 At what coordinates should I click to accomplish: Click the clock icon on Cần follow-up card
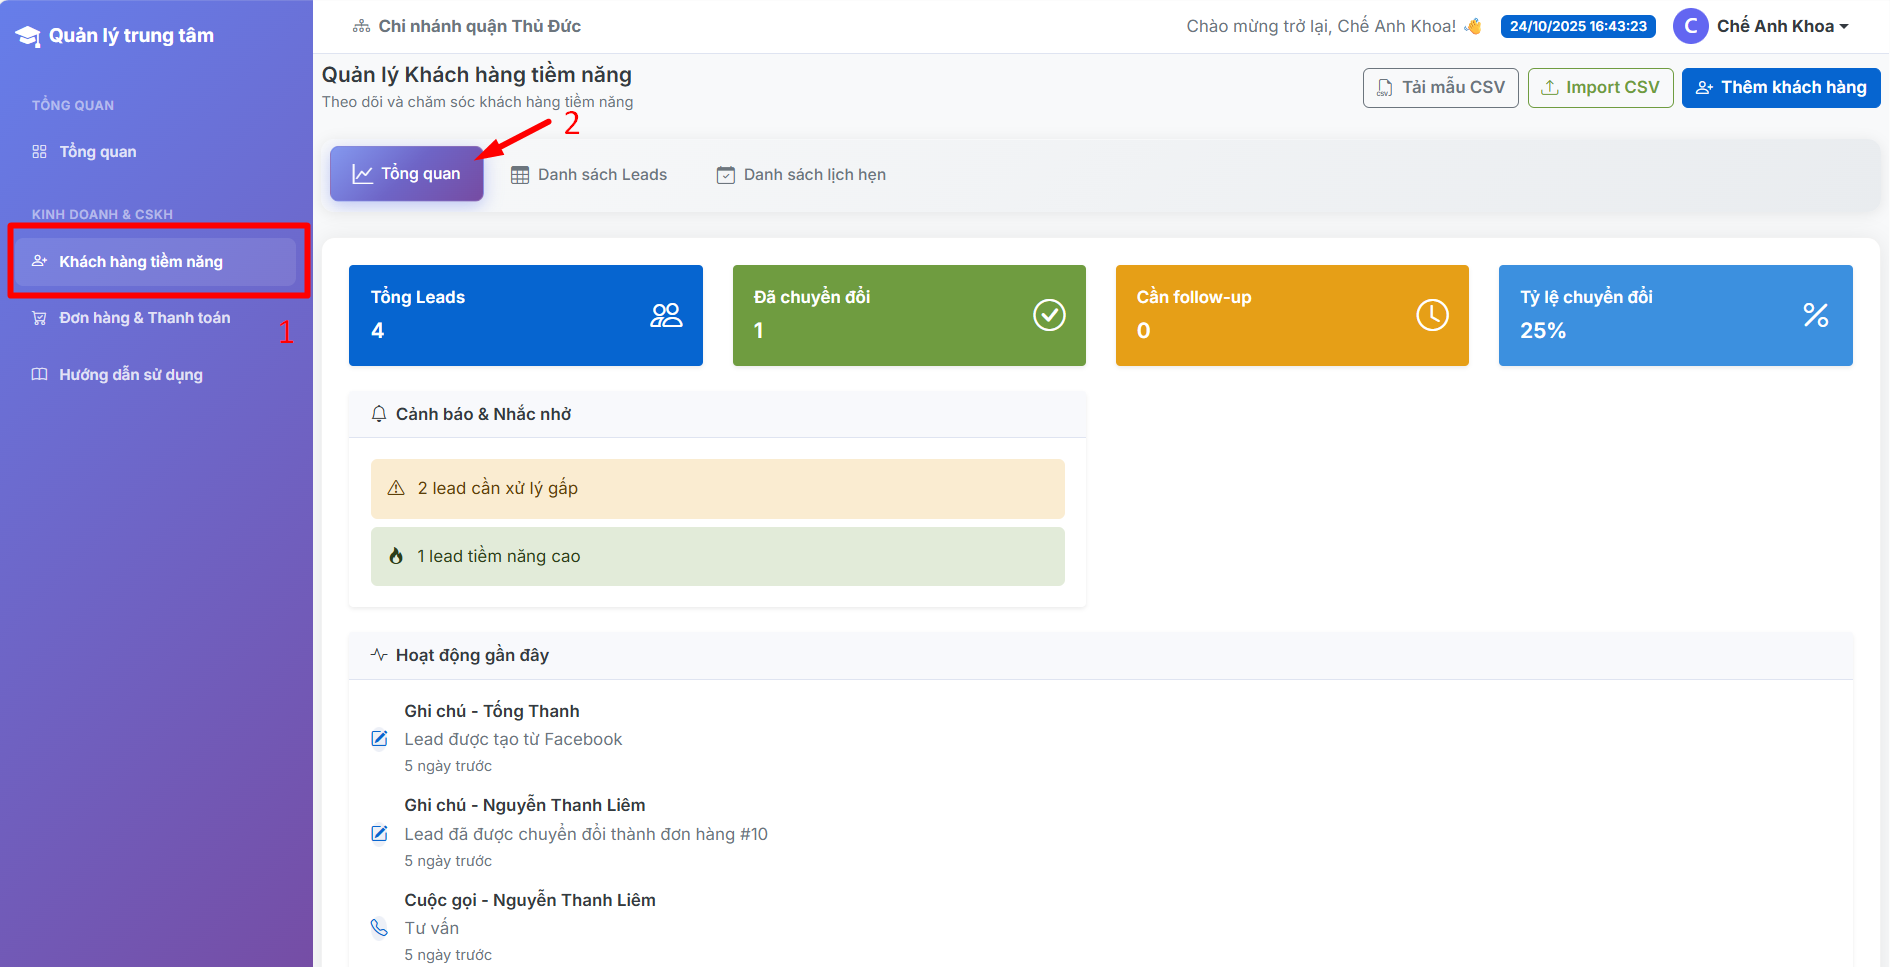tap(1432, 316)
